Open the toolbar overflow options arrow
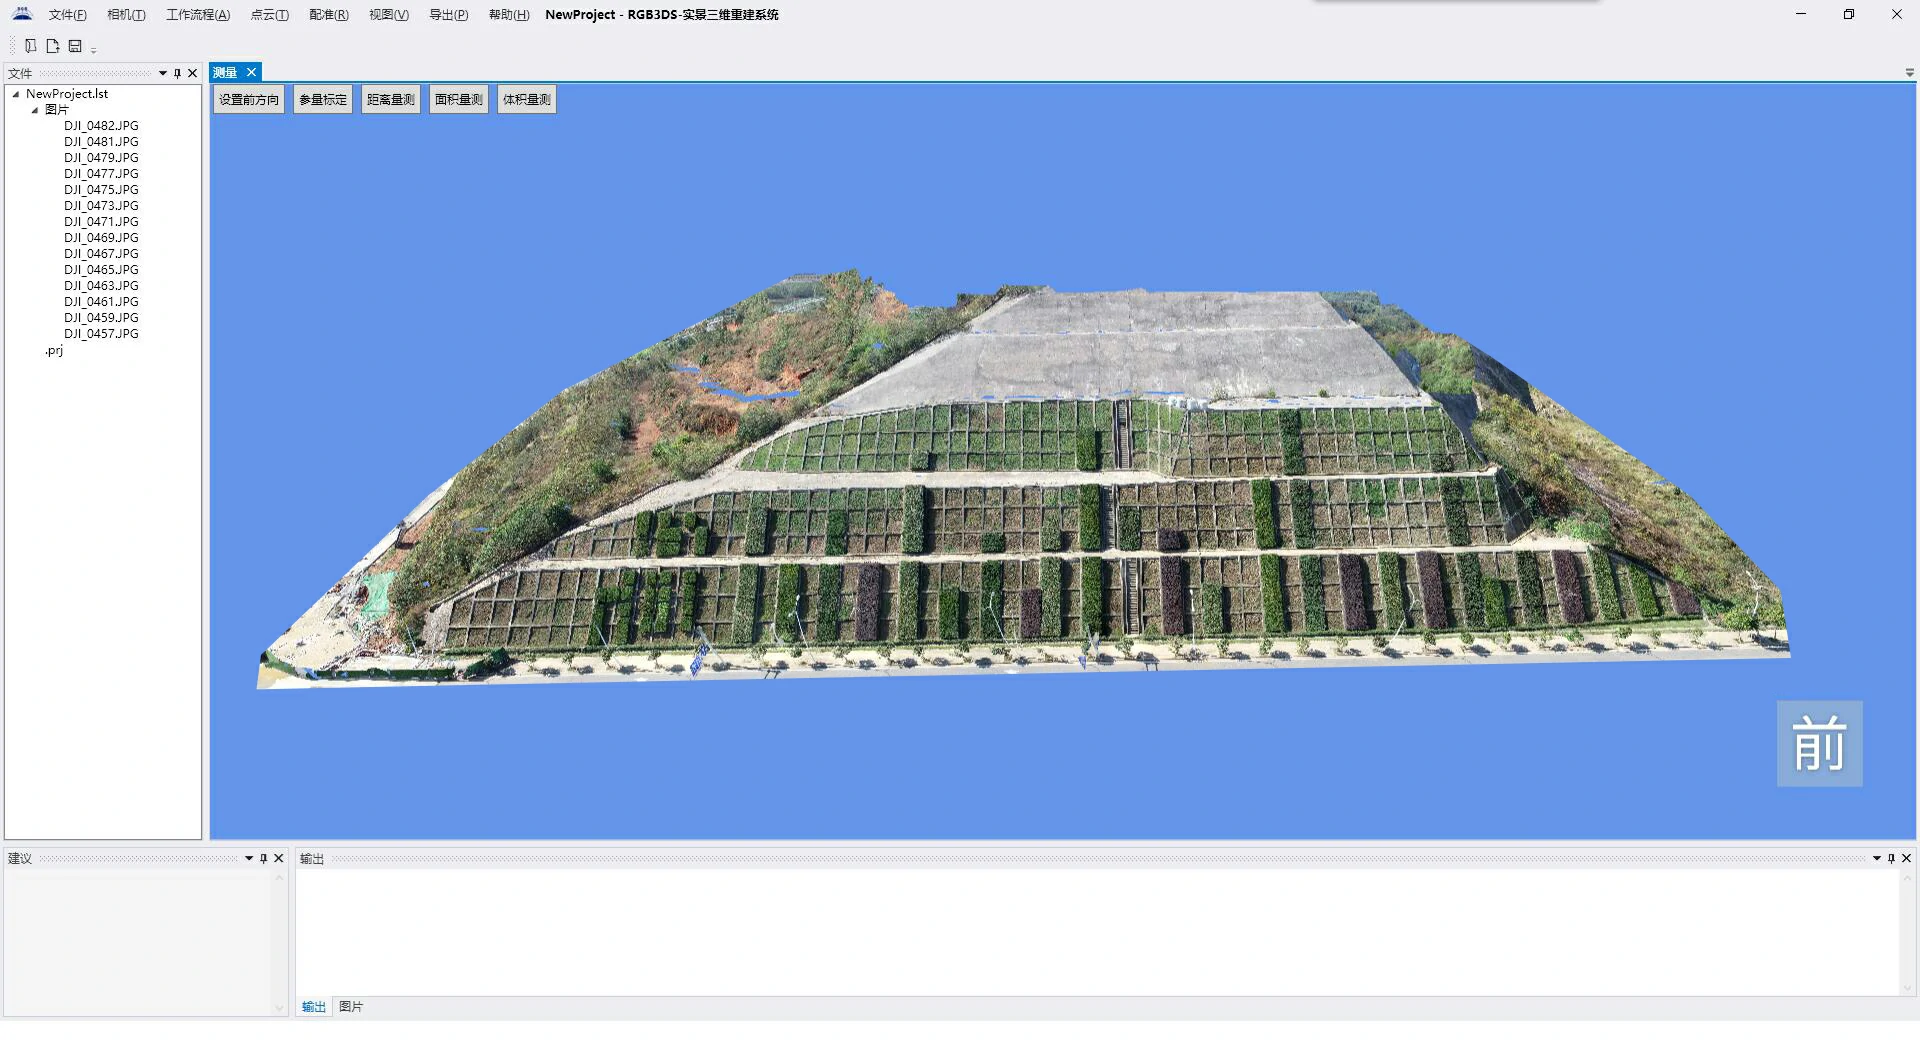Screen dimensions: 1920x1040 tap(94, 49)
